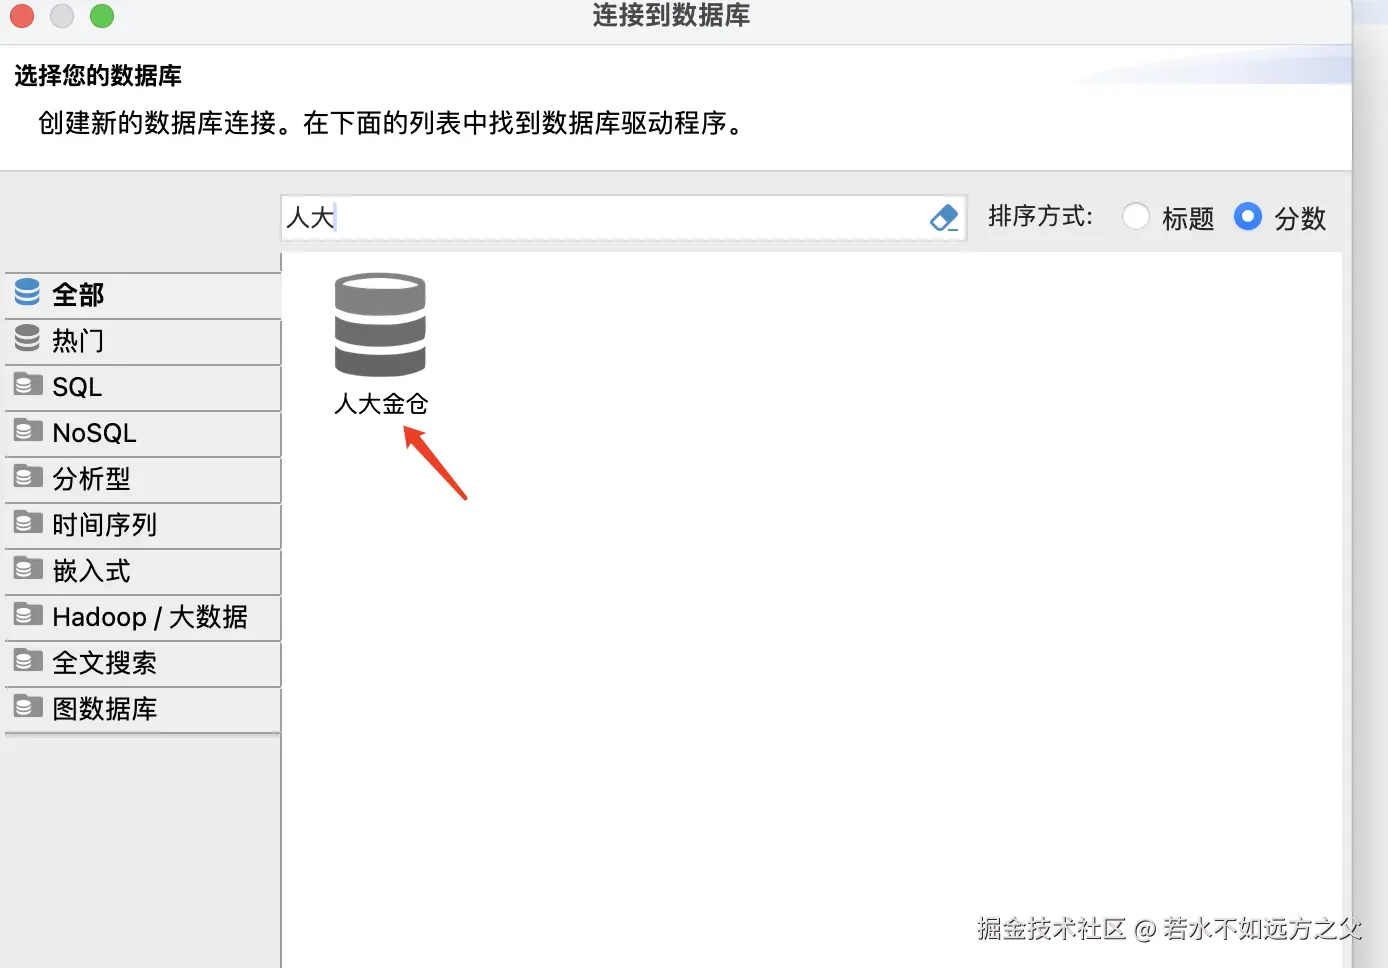Click the 嵌入式 category folder icon

pos(28,568)
